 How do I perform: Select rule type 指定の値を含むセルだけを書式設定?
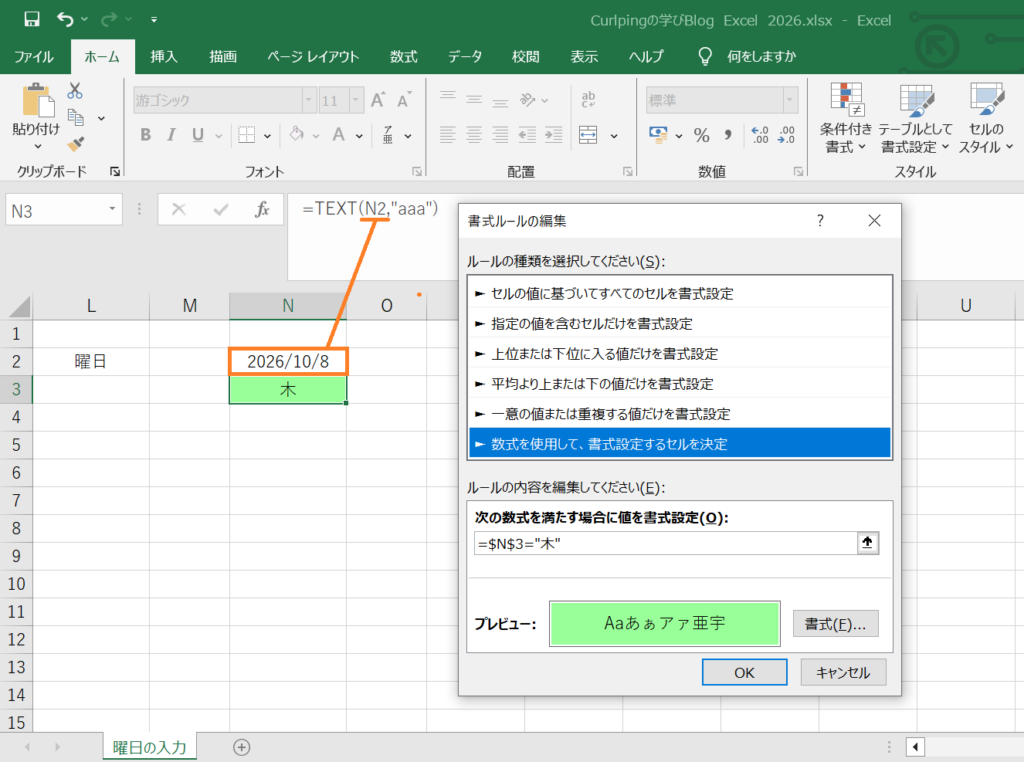point(680,323)
